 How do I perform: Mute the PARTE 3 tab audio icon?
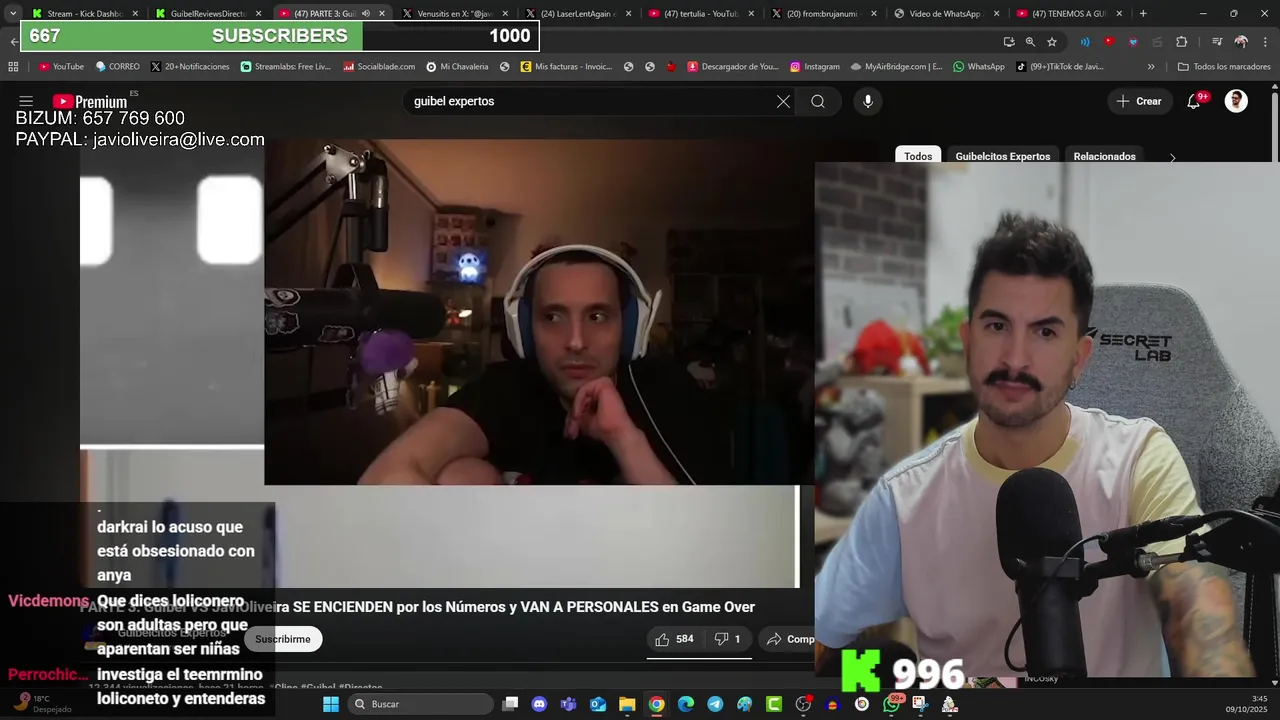366,14
